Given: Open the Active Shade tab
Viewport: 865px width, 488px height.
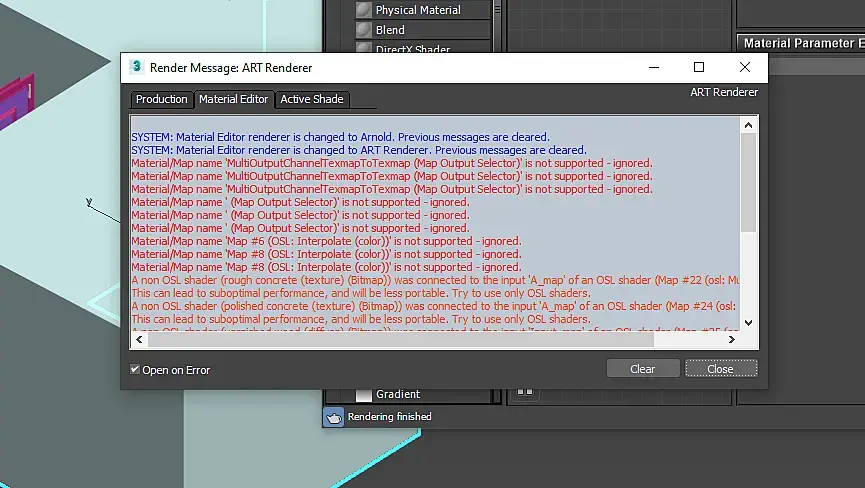Looking at the screenshot, I should tap(312, 99).
